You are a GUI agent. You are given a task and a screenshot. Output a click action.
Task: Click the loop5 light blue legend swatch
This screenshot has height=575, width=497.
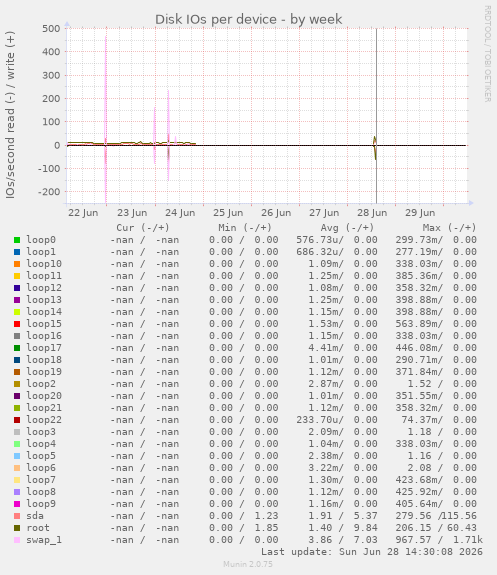[x=17, y=456]
